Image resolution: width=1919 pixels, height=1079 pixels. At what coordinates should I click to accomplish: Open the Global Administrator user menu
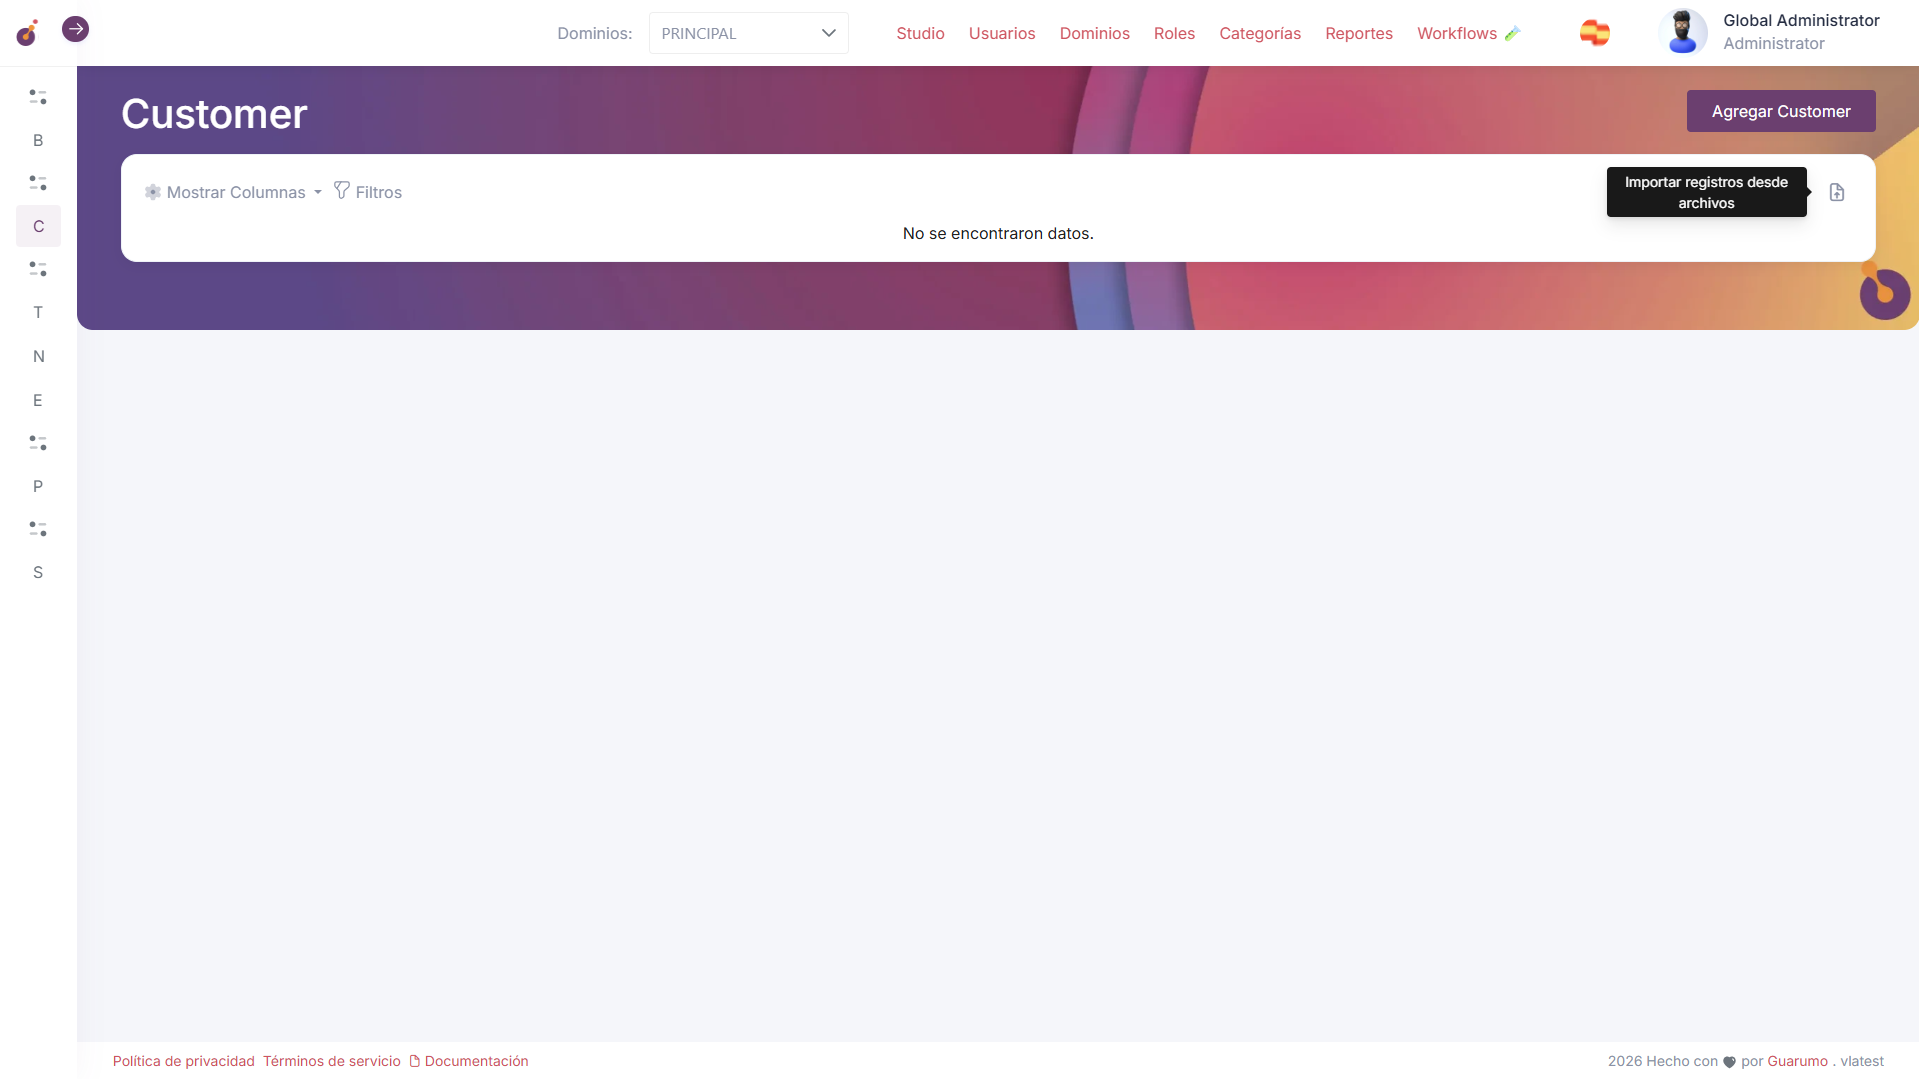click(x=1800, y=32)
